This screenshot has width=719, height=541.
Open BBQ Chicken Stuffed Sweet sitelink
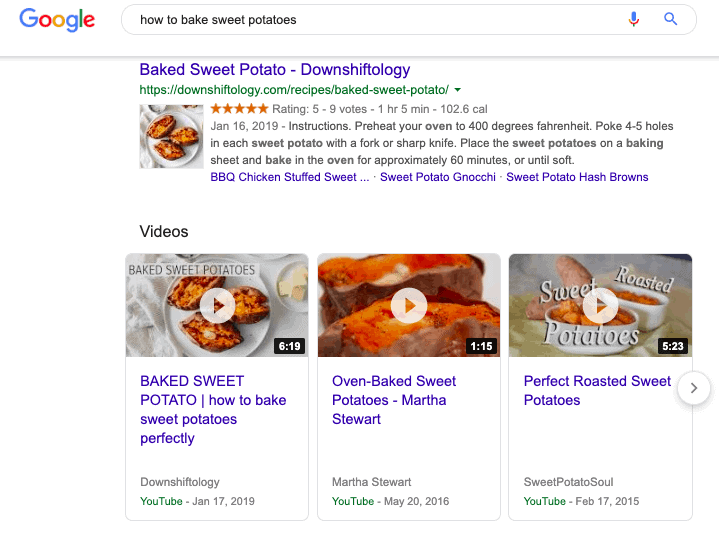[289, 177]
